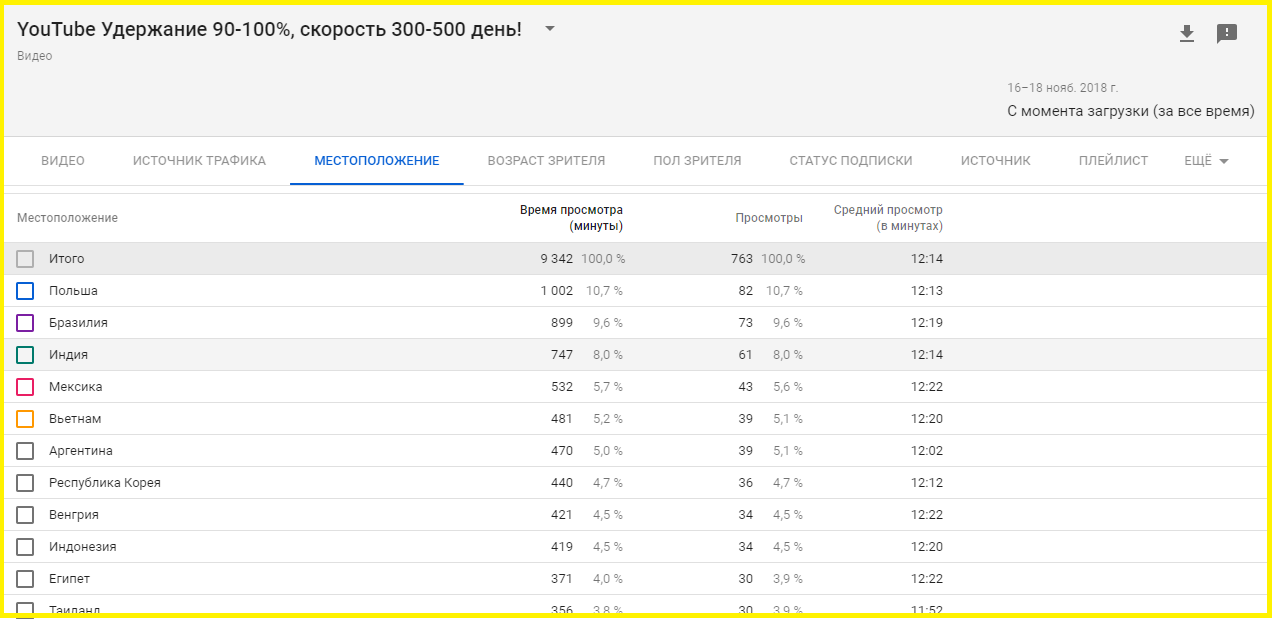Screen dimensions: 1272x619
Task: Toggle the Мексика row checkbox
Action: [x=25, y=387]
